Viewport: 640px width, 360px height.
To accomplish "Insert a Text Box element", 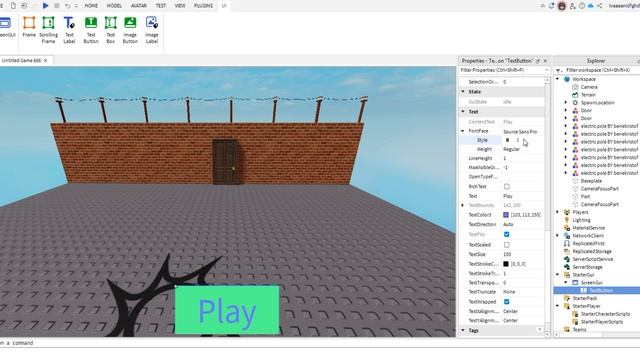I will 110,29.
